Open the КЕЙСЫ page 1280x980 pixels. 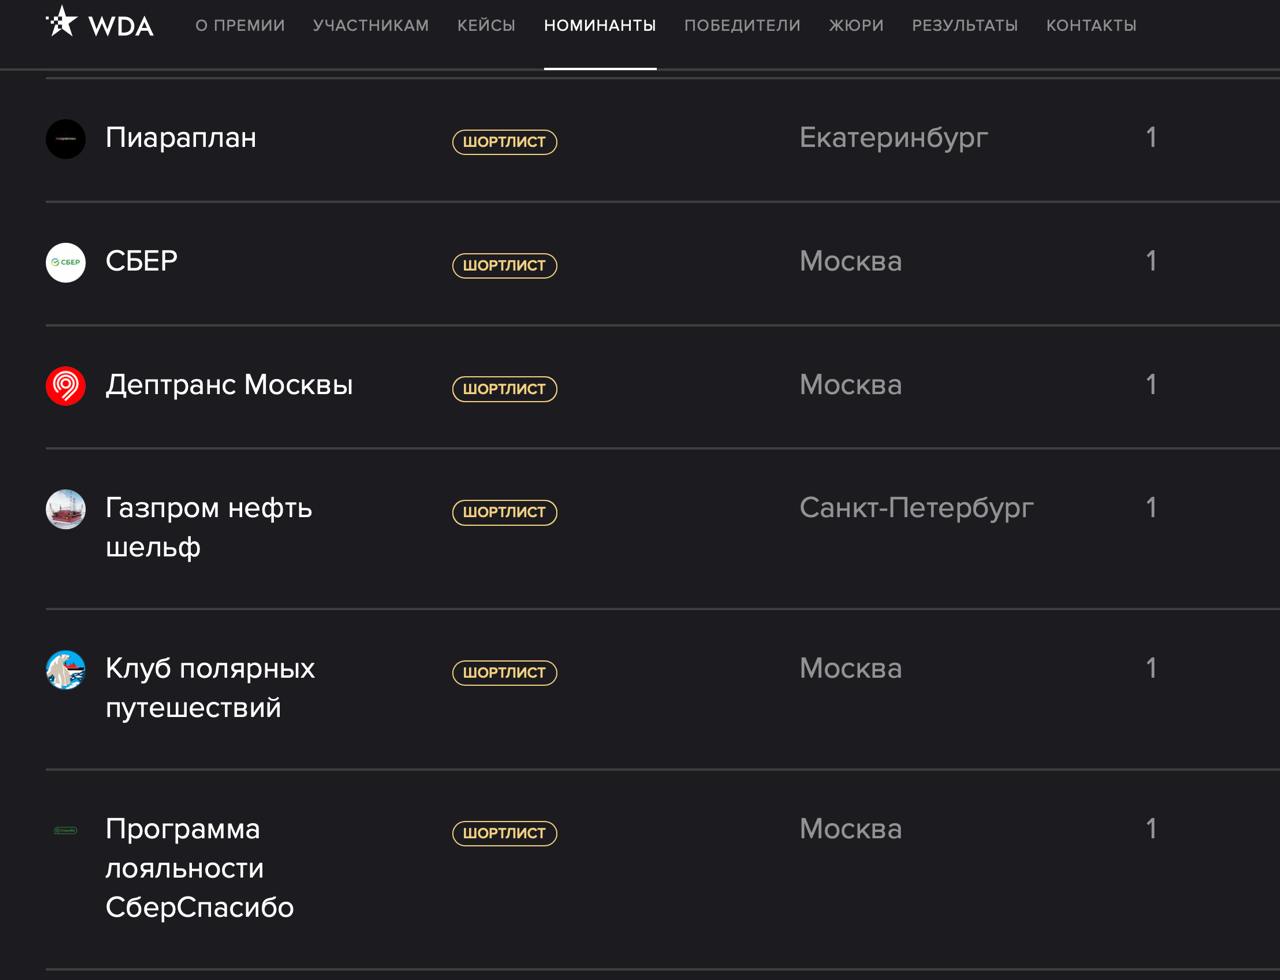(486, 26)
